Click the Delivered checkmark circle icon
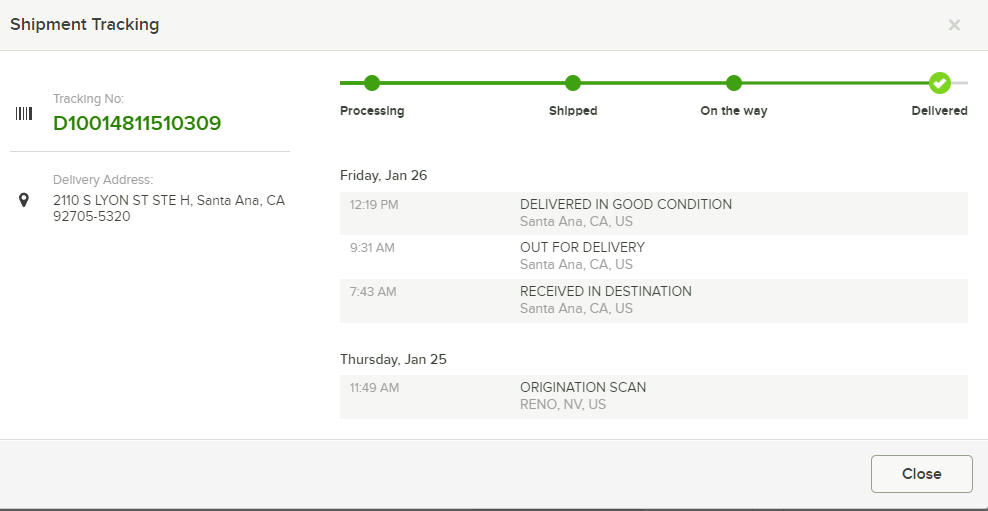Viewport: 988px width, 511px height. click(x=939, y=83)
